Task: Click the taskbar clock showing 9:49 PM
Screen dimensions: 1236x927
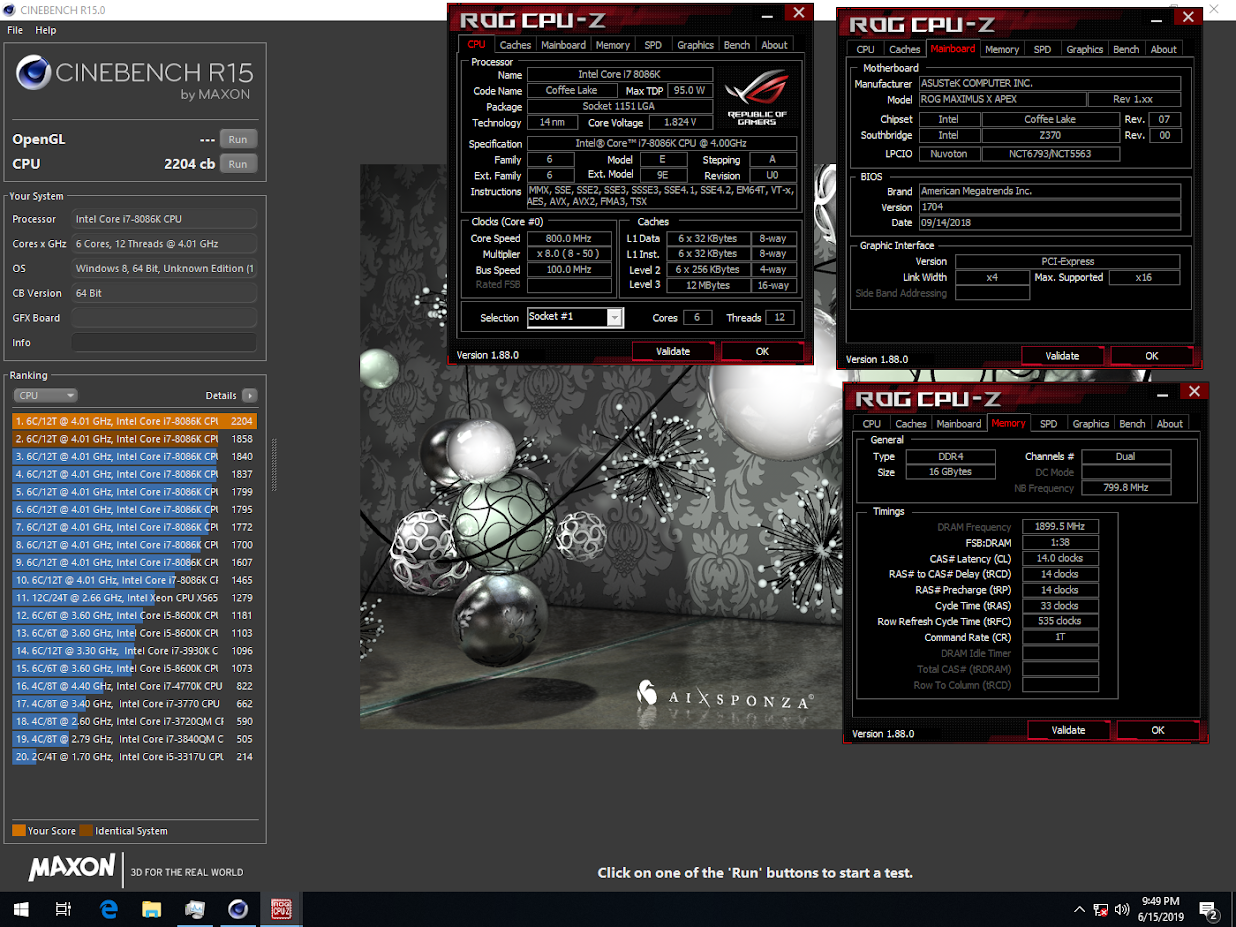Action: (x=1159, y=909)
